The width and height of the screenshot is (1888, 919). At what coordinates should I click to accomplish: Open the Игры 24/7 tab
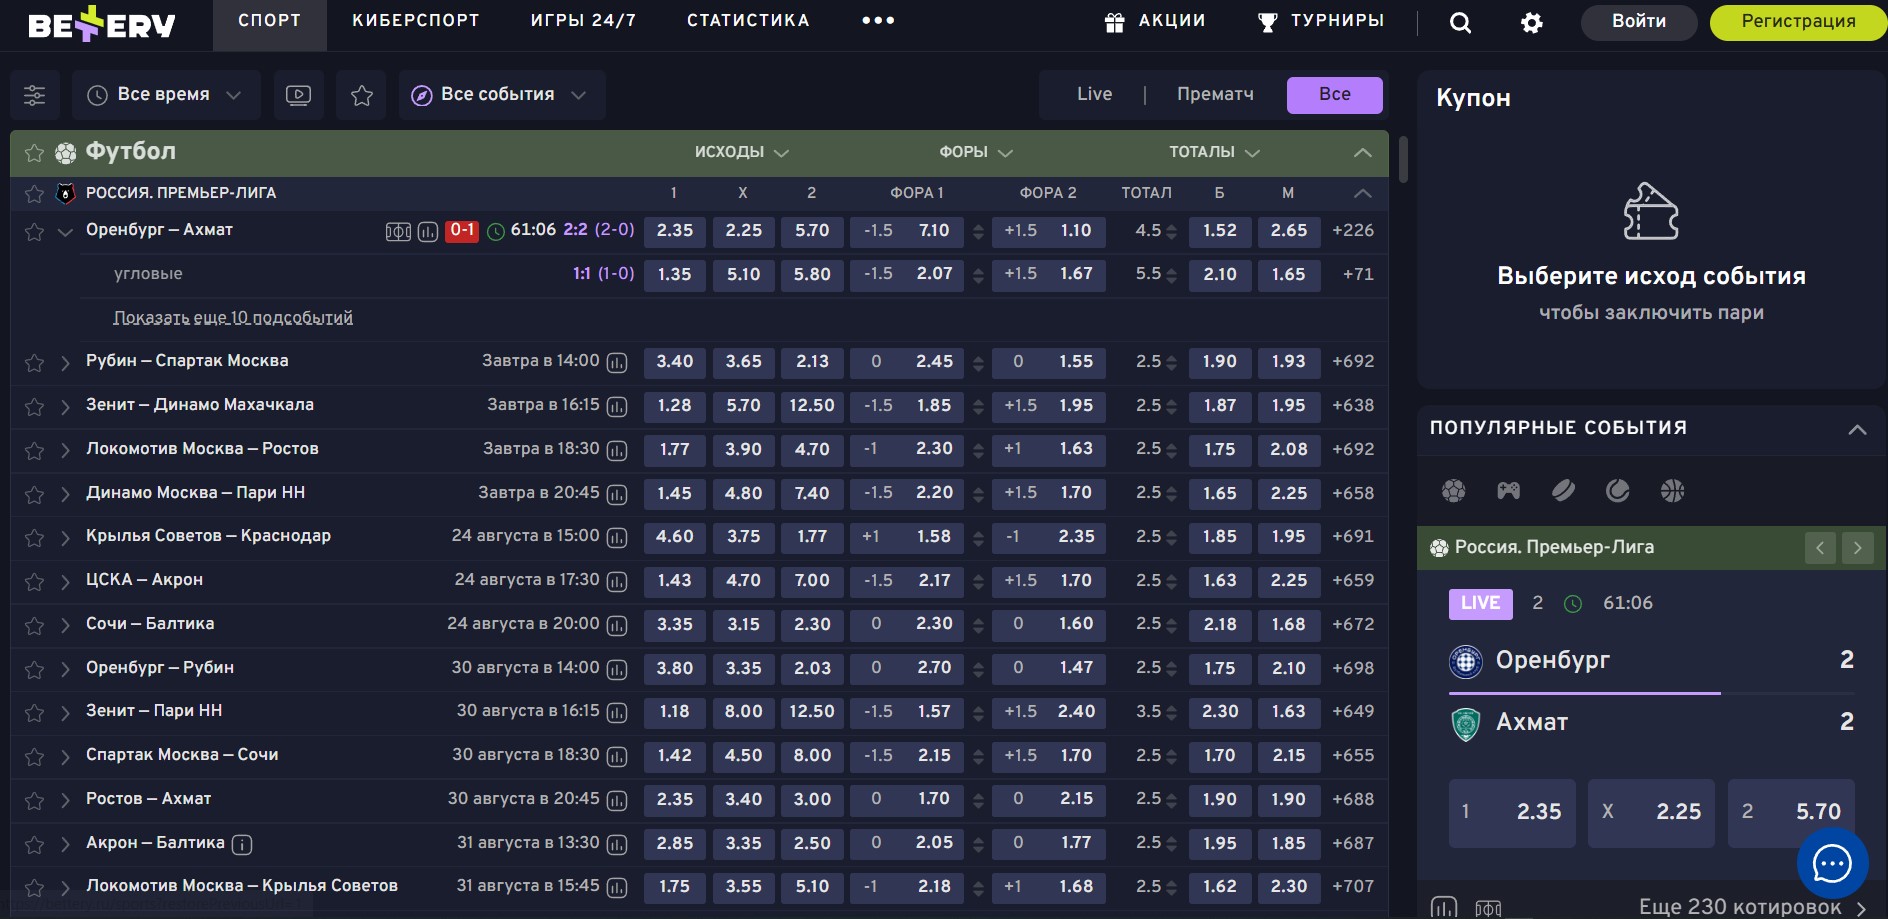584,21
